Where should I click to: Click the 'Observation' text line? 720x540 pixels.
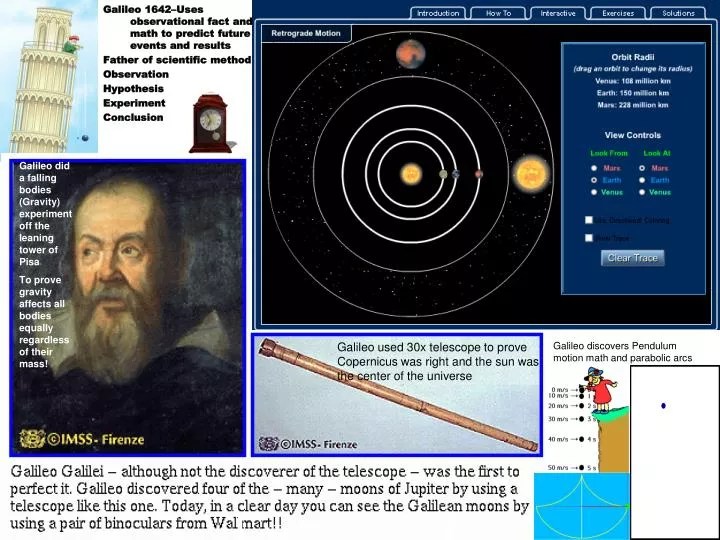click(136, 74)
